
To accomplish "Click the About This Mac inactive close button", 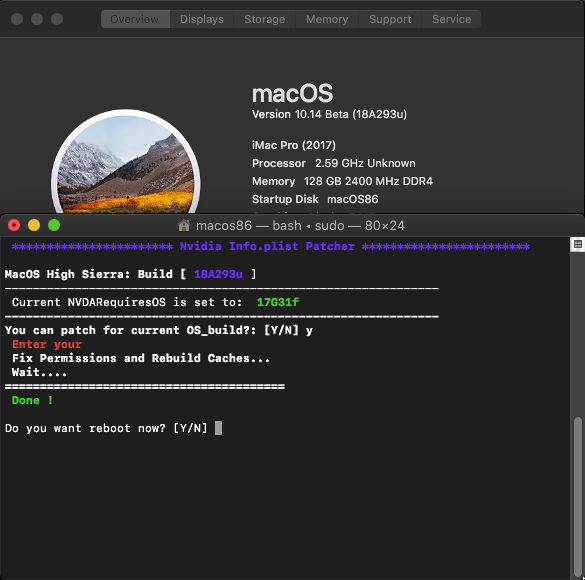I will [17, 19].
